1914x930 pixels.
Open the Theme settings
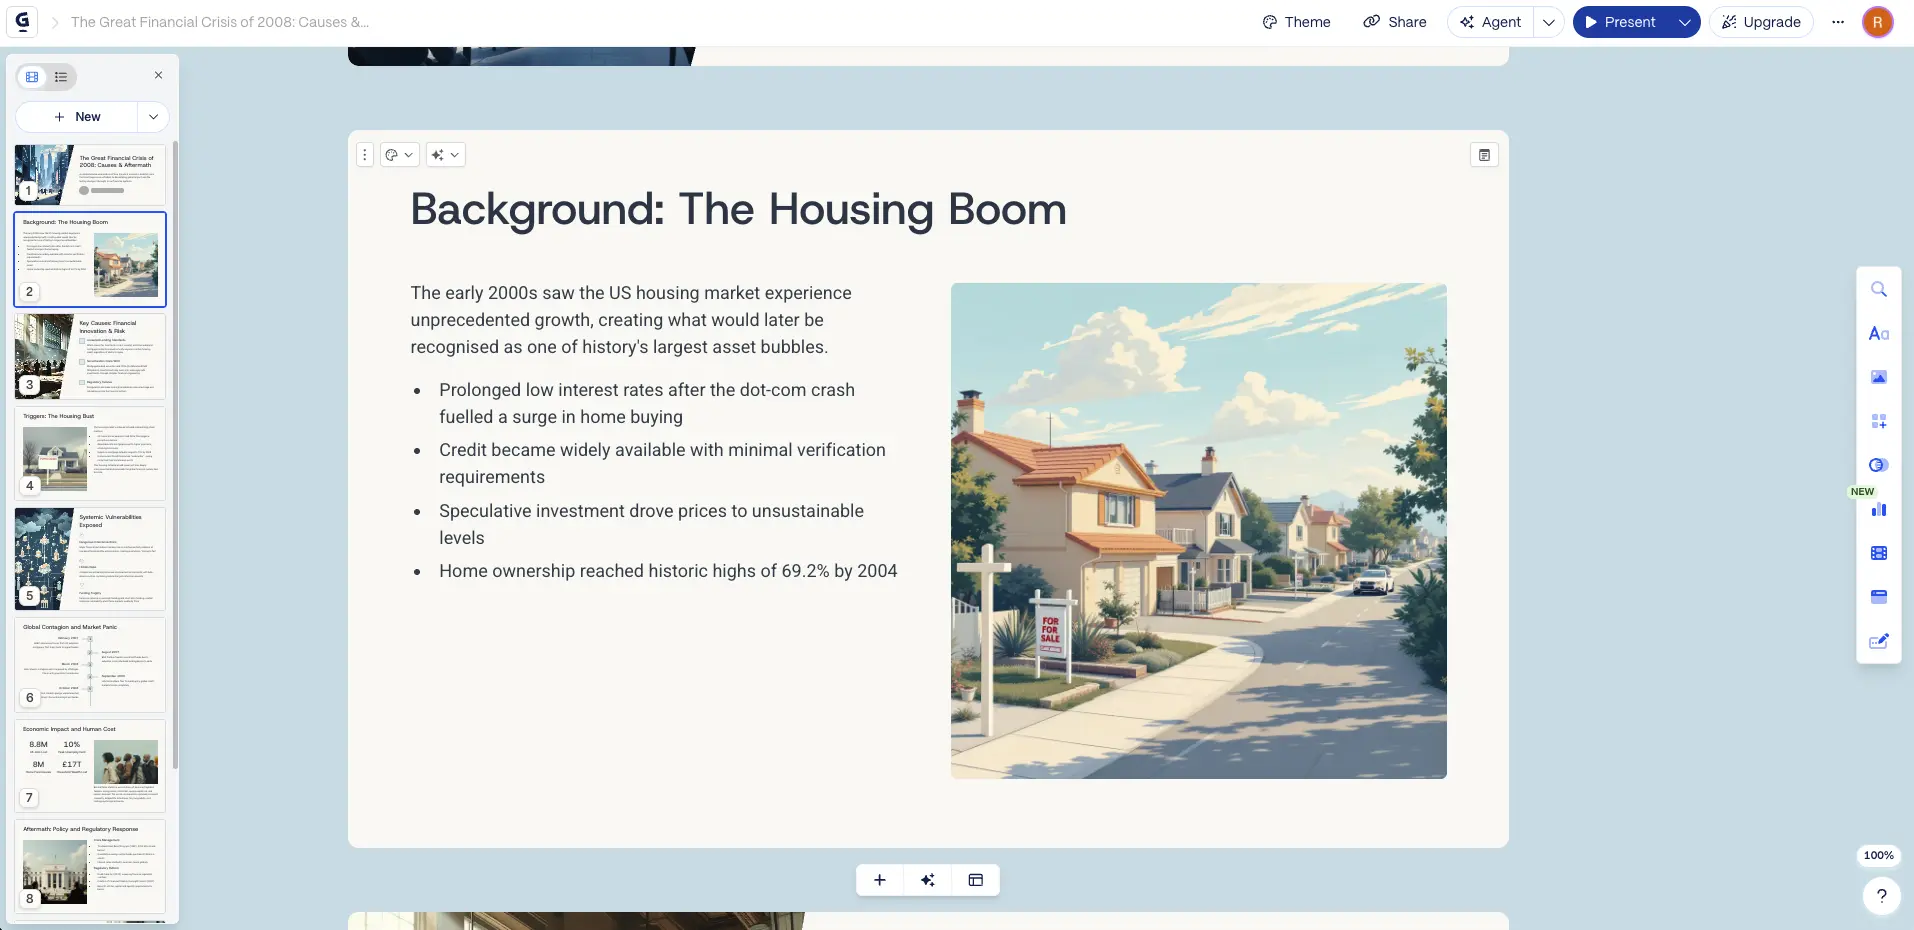pyautogui.click(x=1296, y=22)
